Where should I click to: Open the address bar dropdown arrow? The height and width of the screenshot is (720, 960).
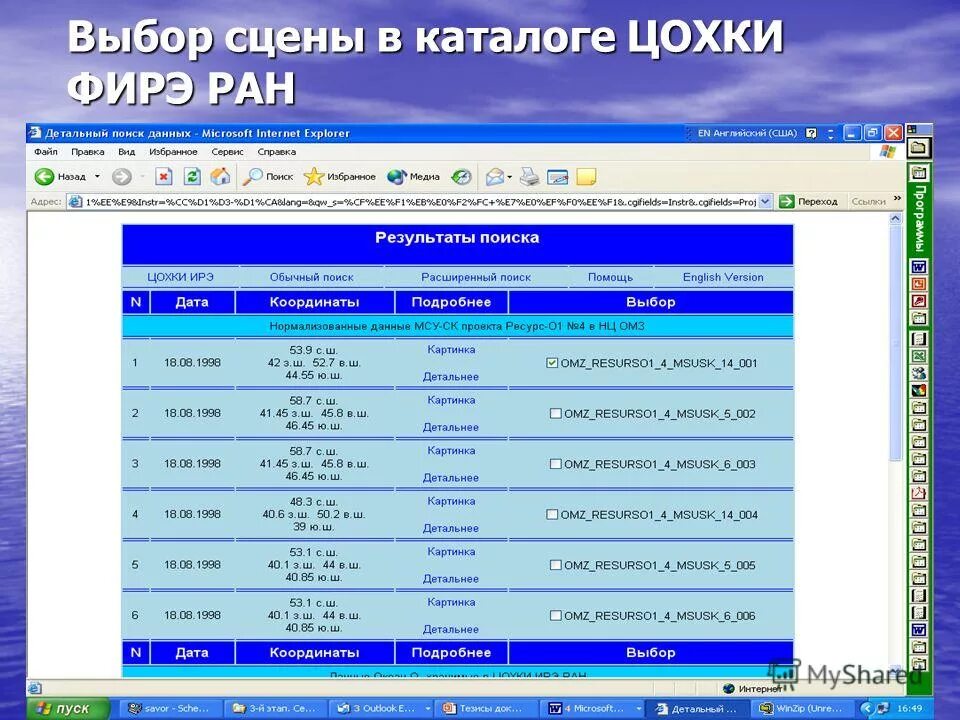[765, 200]
